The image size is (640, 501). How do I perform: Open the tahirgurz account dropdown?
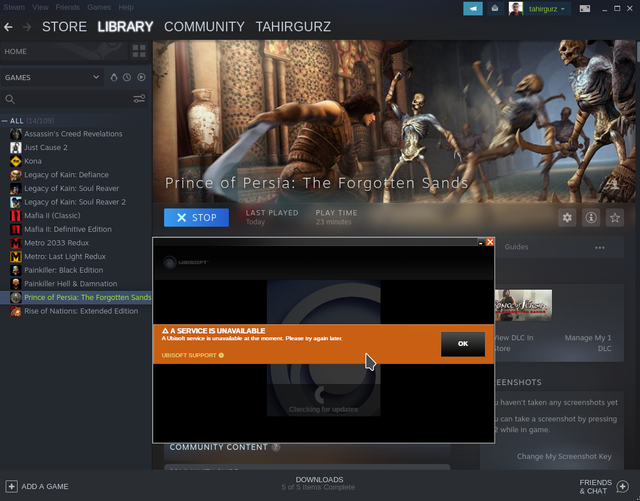coord(547,9)
